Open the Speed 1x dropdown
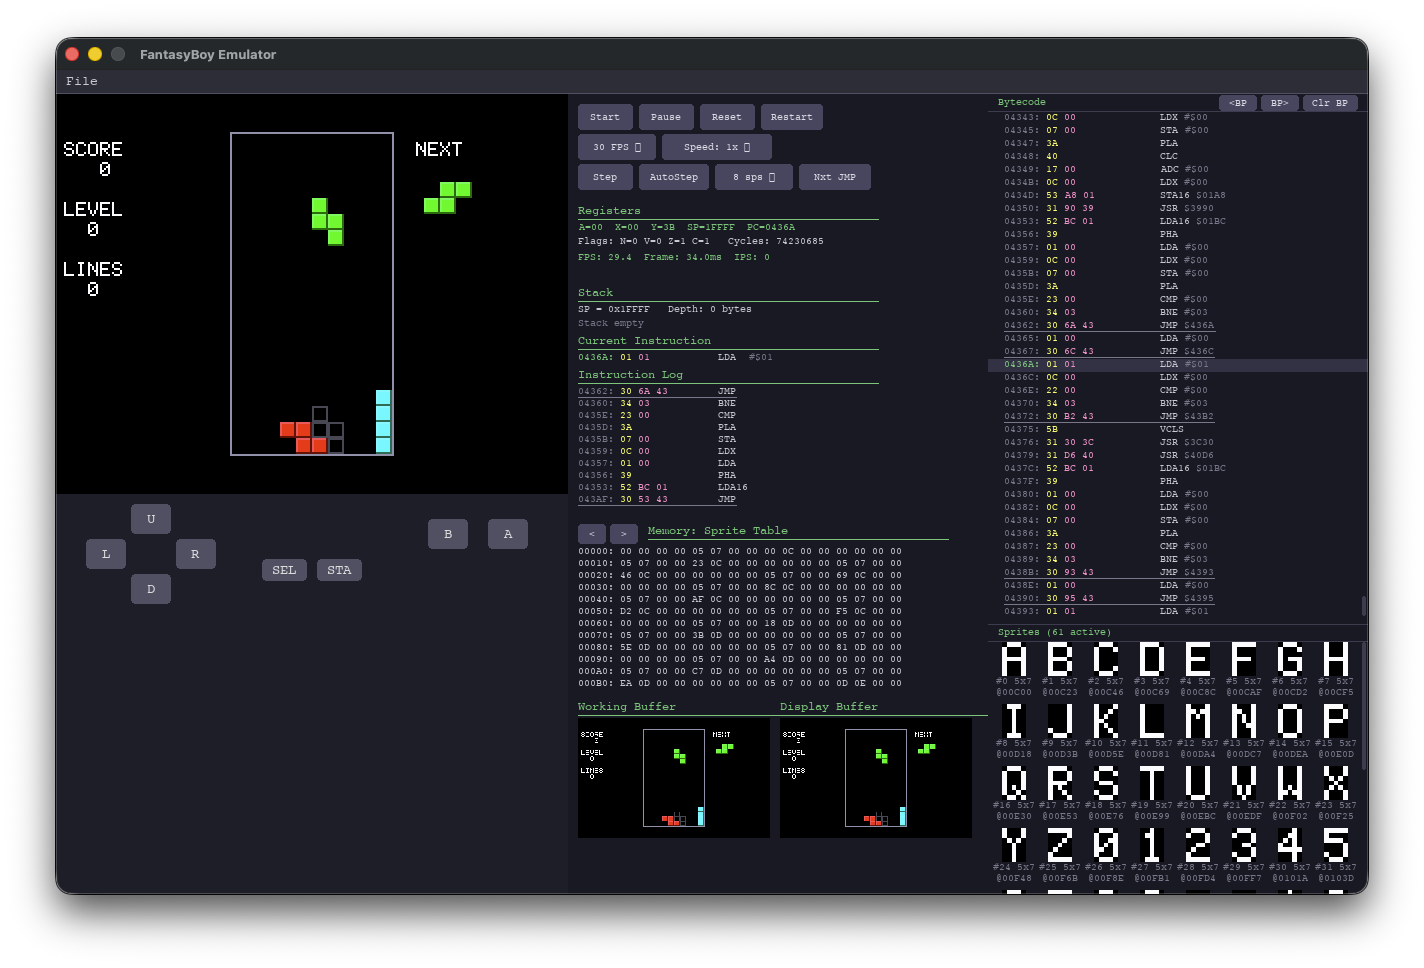Screen dimensions: 1424x968 (x=717, y=147)
